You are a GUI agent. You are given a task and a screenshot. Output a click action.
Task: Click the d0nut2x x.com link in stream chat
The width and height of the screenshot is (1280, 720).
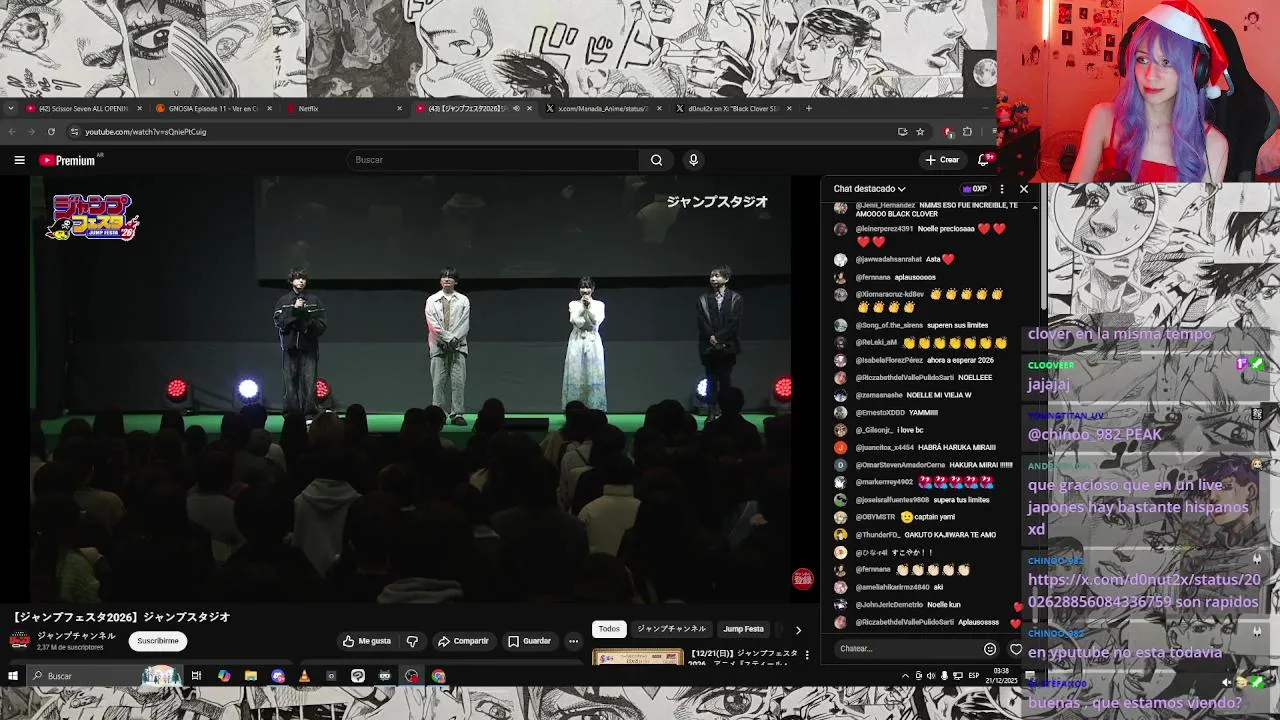coord(1144,591)
